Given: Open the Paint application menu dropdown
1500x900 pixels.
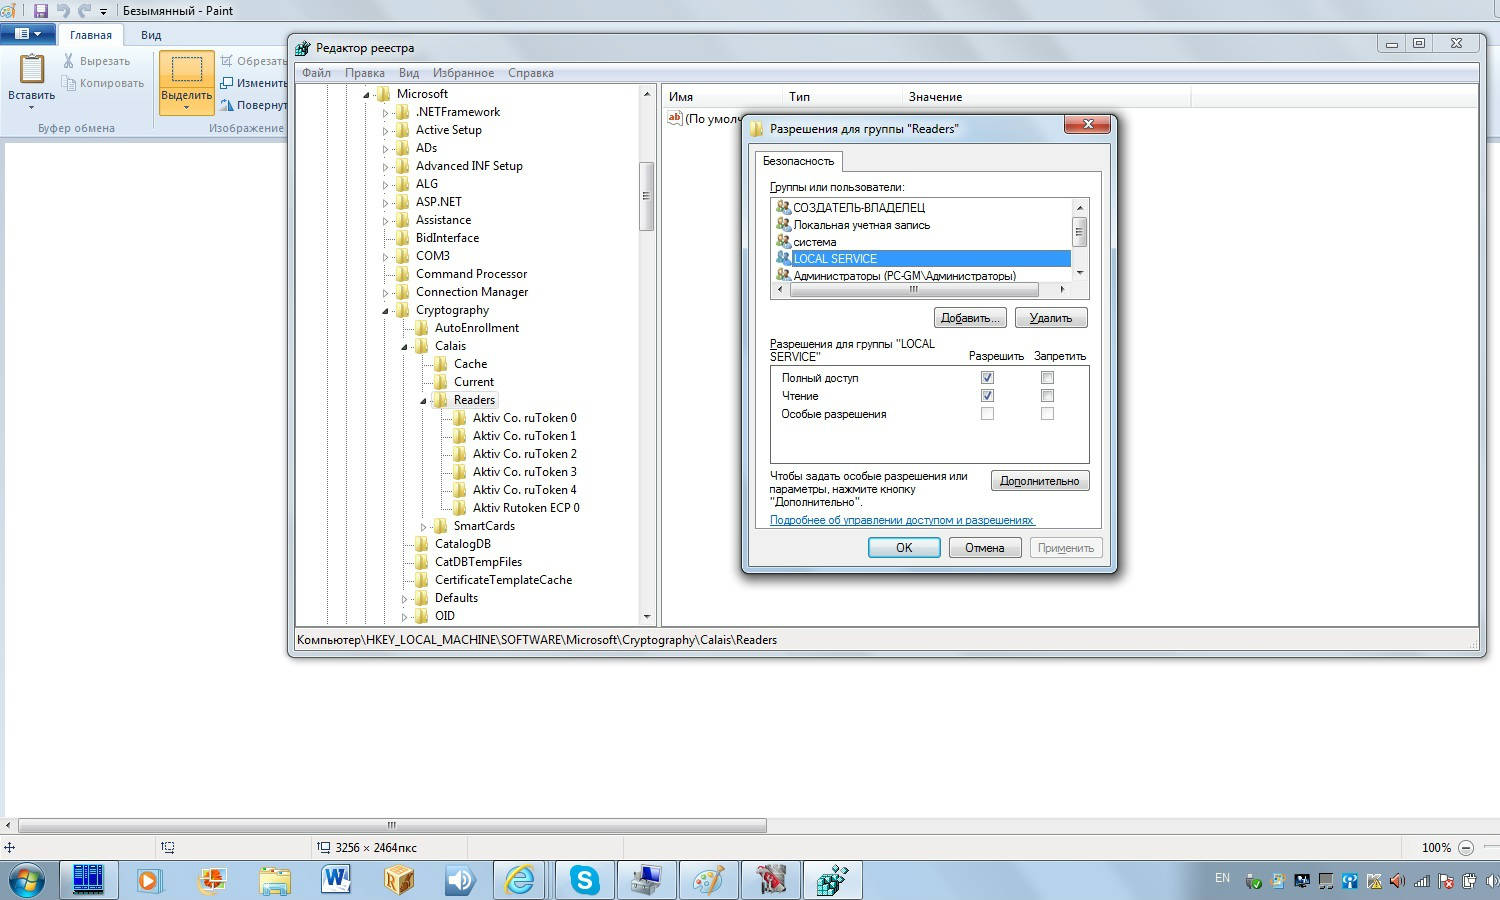Looking at the screenshot, I should click(x=27, y=34).
